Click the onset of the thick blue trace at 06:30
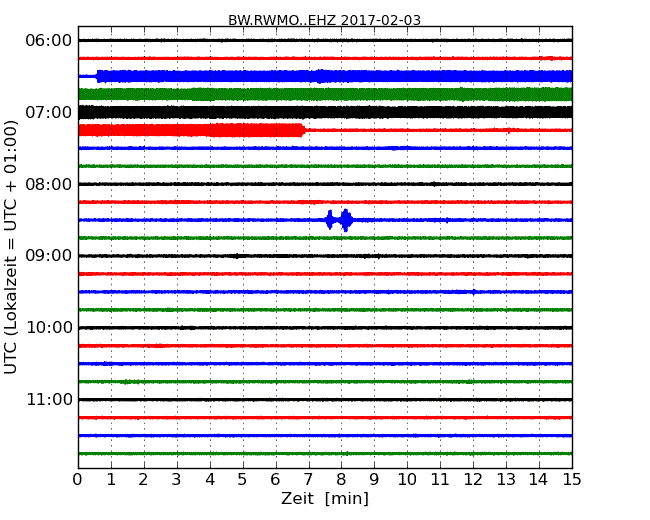This screenshot has width=650, height=520. [x=98, y=76]
